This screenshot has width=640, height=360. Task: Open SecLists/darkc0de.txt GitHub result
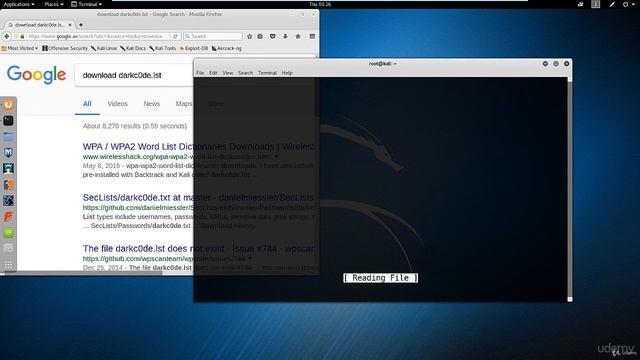198,197
